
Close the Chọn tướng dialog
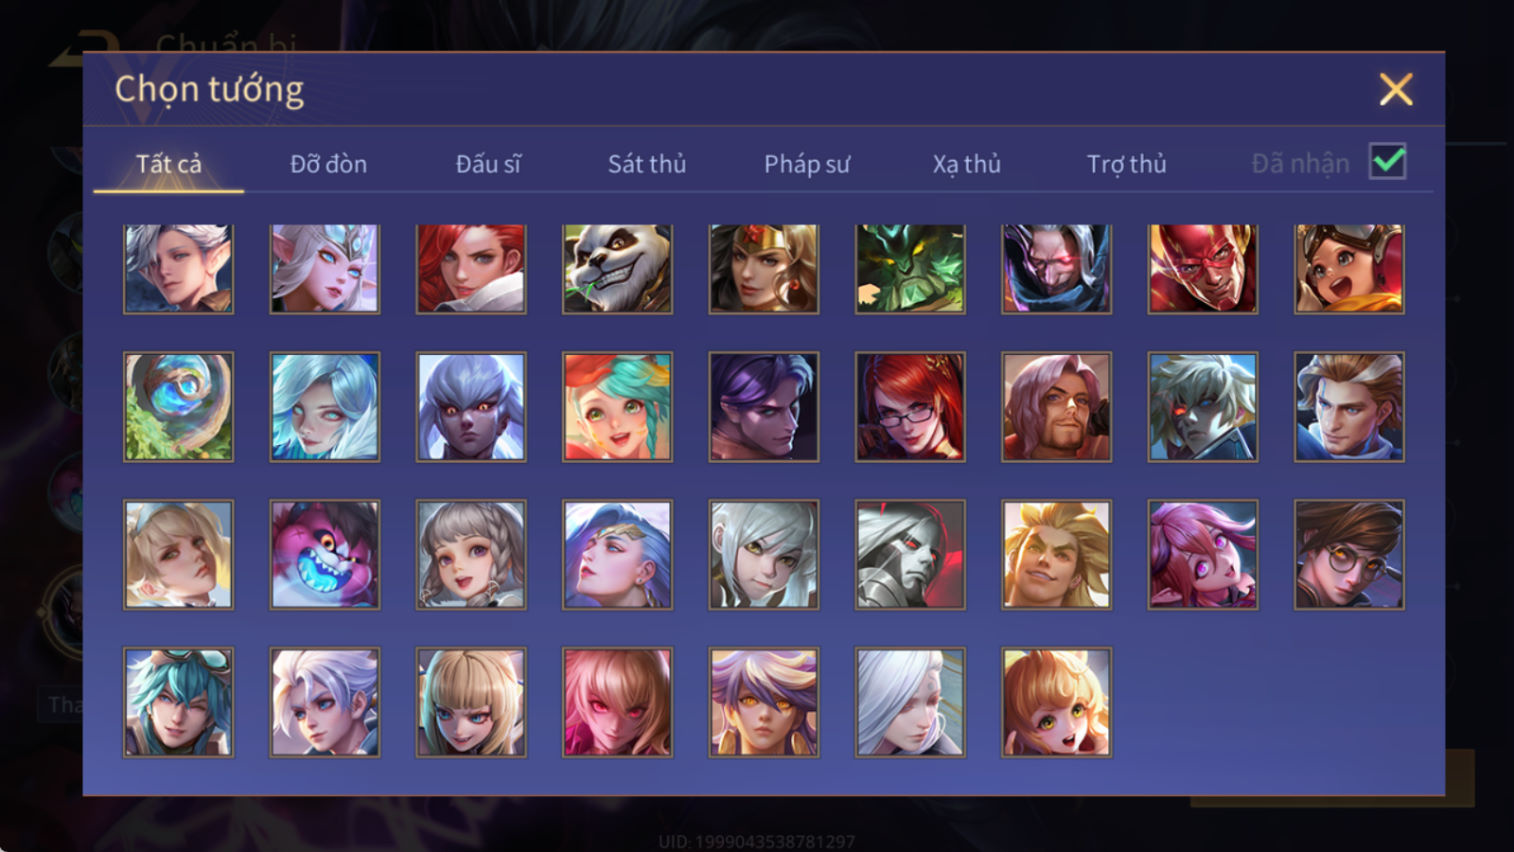[1396, 89]
